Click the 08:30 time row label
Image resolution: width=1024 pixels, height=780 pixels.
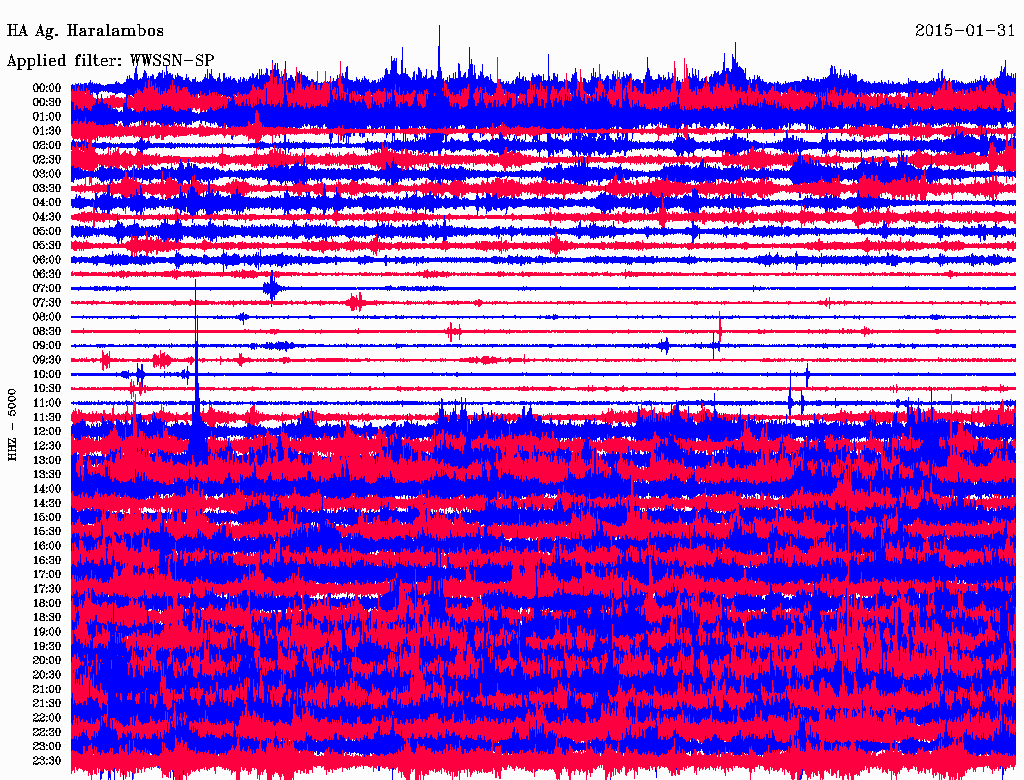click(47, 331)
